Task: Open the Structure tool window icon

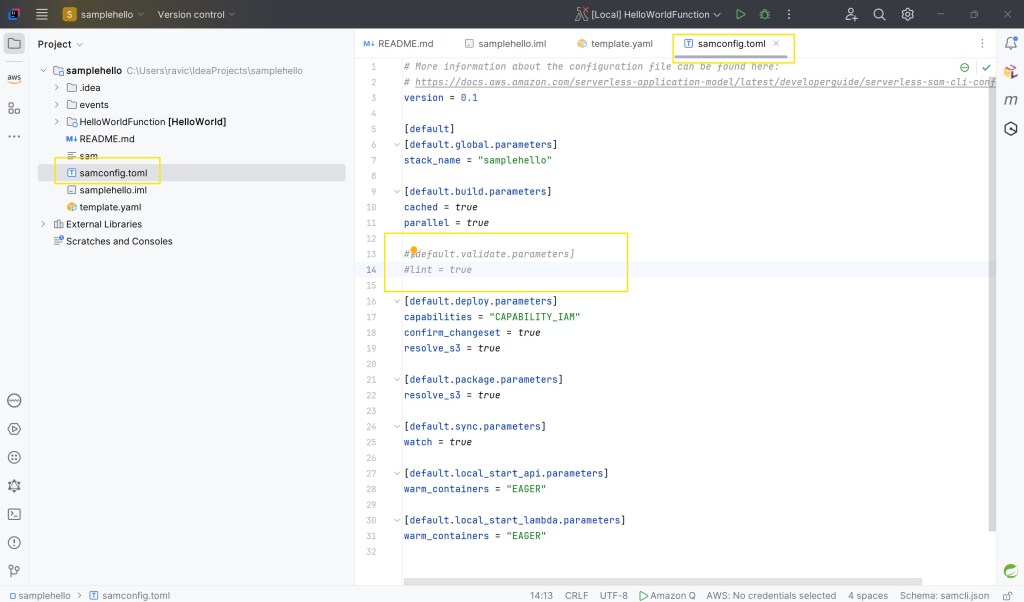Action: tap(14, 107)
